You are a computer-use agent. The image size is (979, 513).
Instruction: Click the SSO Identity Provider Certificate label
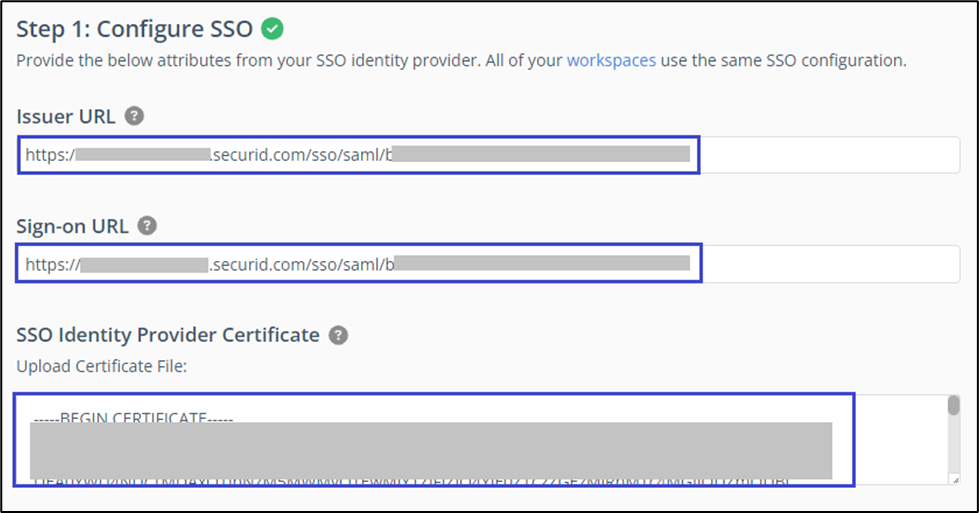tap(168, 335)
